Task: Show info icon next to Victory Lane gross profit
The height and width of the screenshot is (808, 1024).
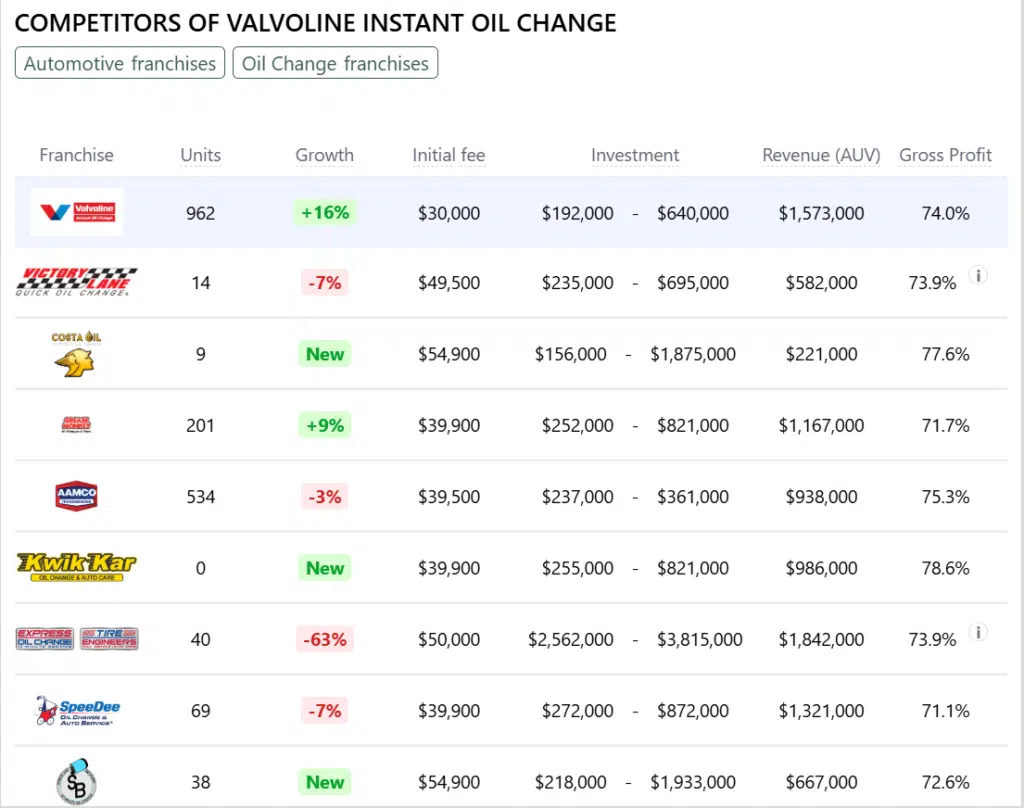Action: click(978, 275)
